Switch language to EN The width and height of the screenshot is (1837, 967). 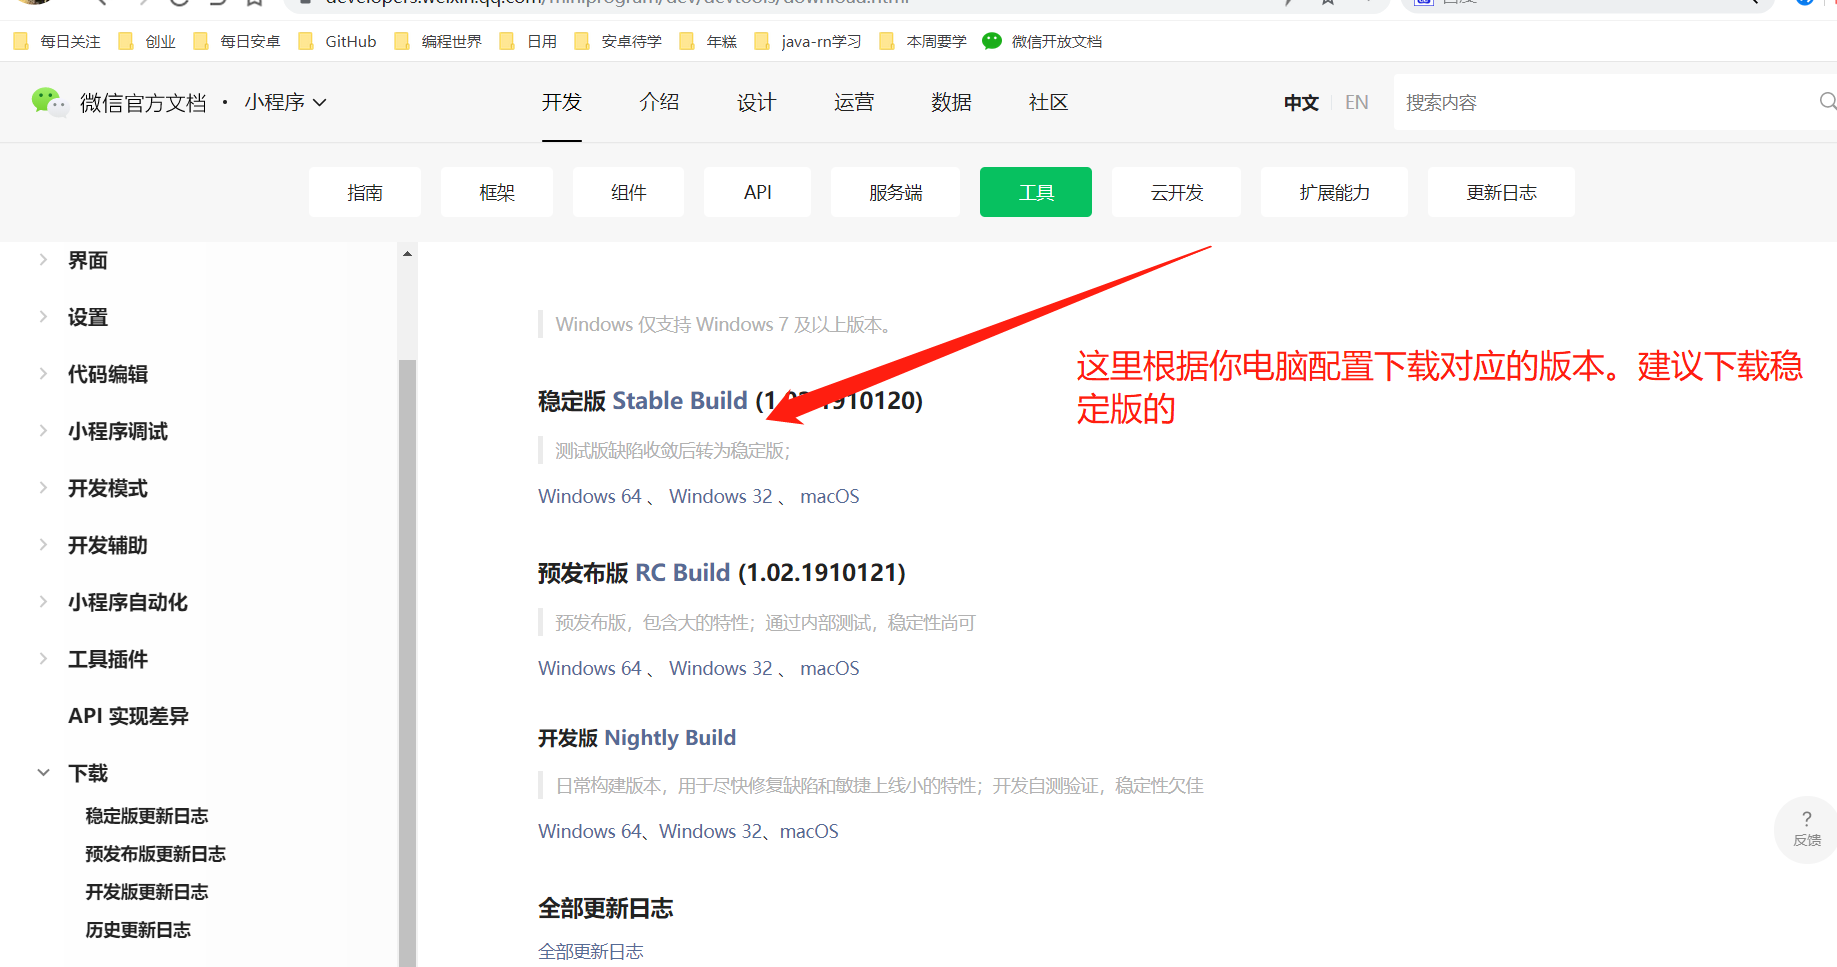pyautogui.click(x=1357, y=103)
